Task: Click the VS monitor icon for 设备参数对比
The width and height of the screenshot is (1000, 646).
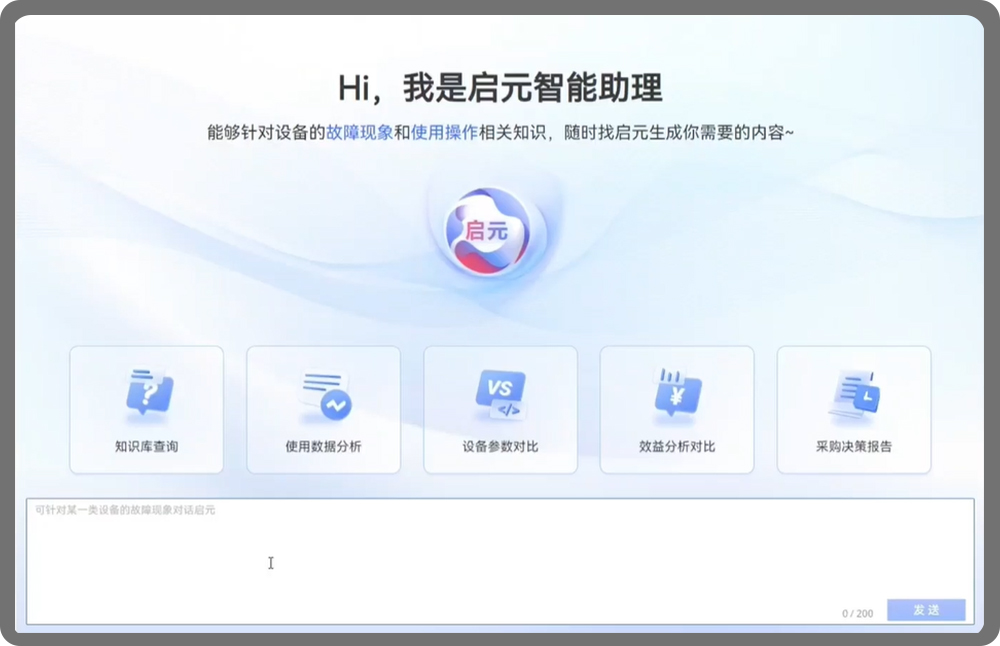Action: [x=500, y=393]
